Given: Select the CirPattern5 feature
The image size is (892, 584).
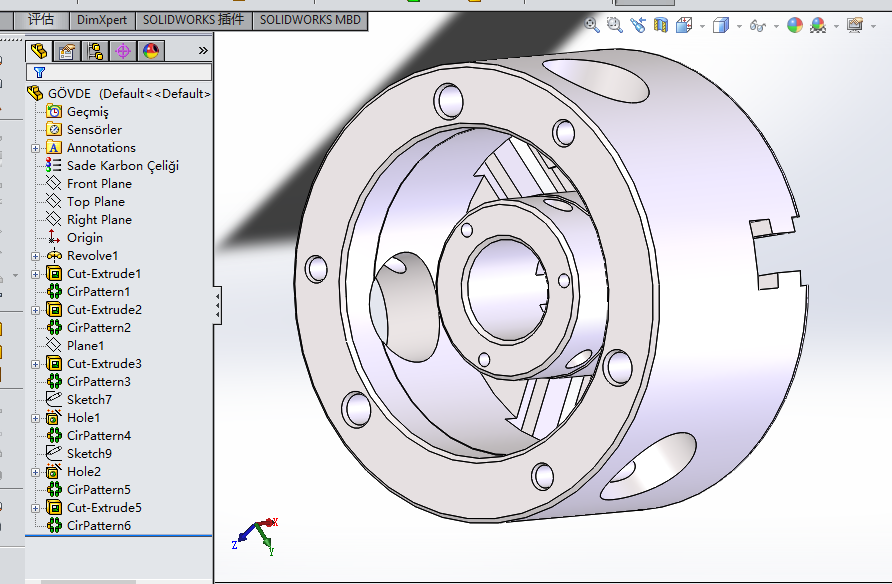Looking at the screenshot, I should pyautogui.click(x=98, y=490).
